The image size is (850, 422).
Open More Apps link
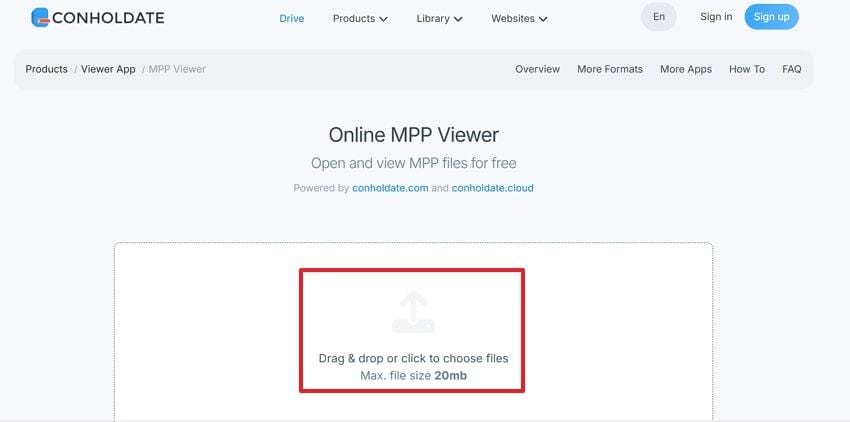(686, 69)
